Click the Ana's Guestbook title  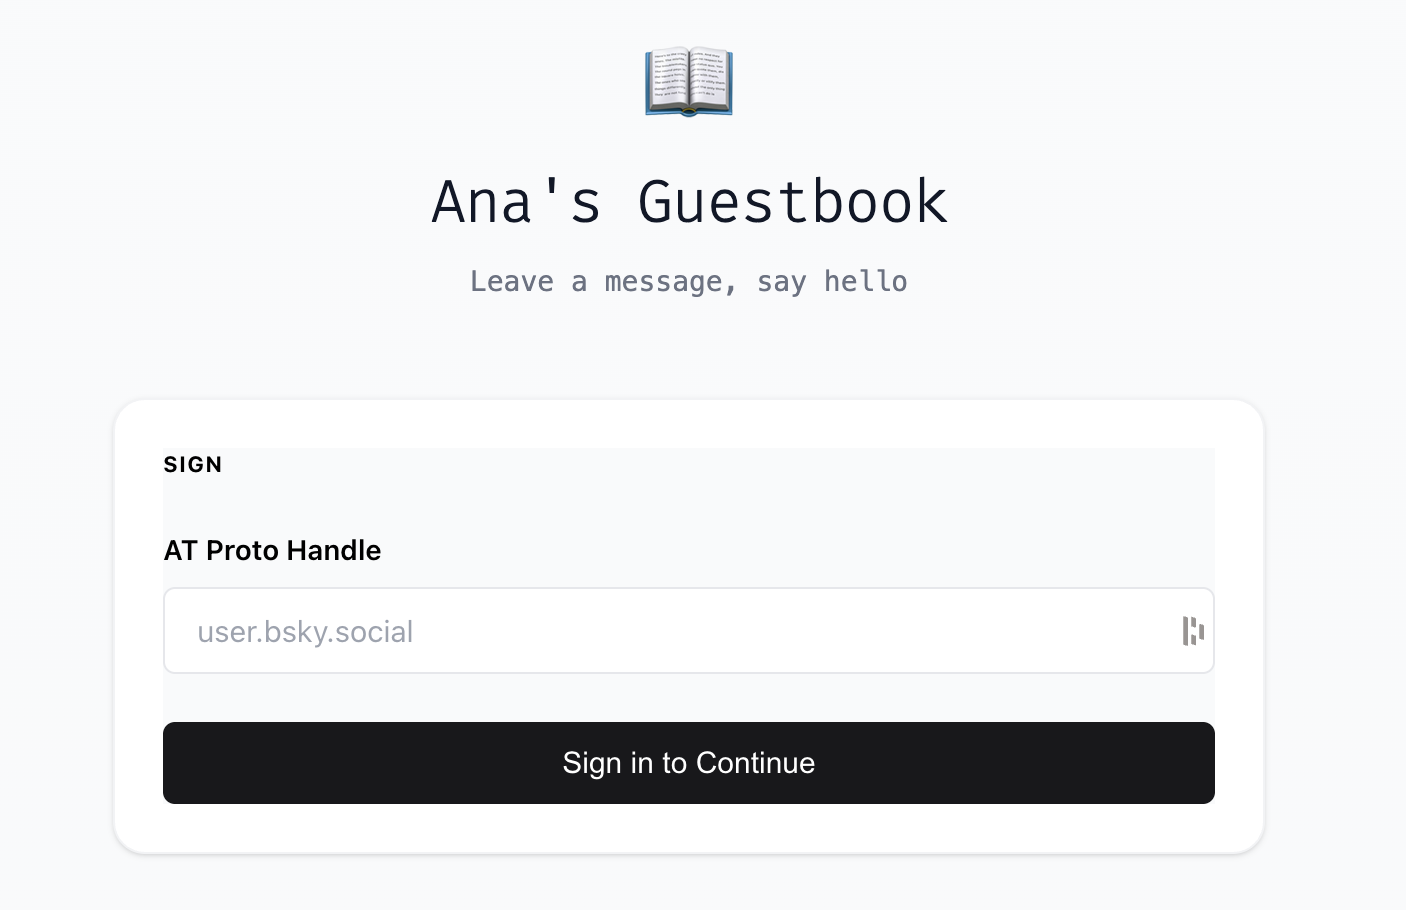[x=689, y=202]
